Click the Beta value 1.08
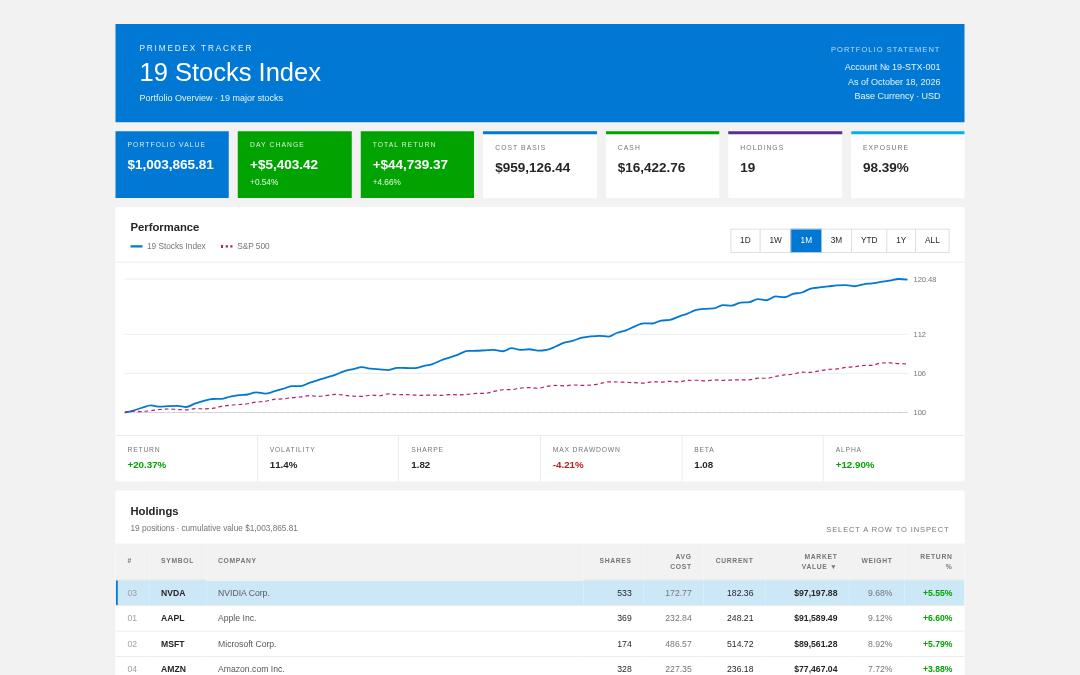Screen dimensions: 1080x675 pyautogui.click(x=703, y=465)
